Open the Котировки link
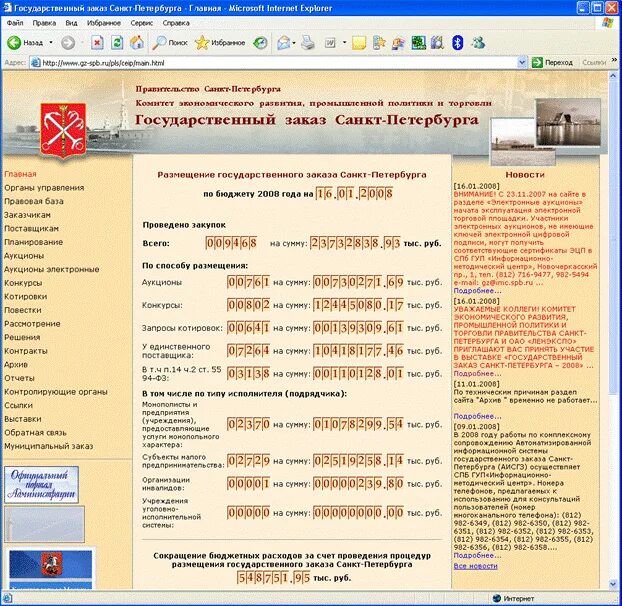622x606 pixels. 25,296
